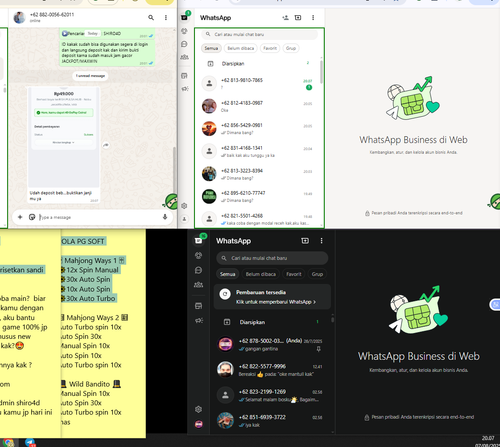
Task: Open Status icon in light WhatsApp sidebar
Action: [184, 31]
